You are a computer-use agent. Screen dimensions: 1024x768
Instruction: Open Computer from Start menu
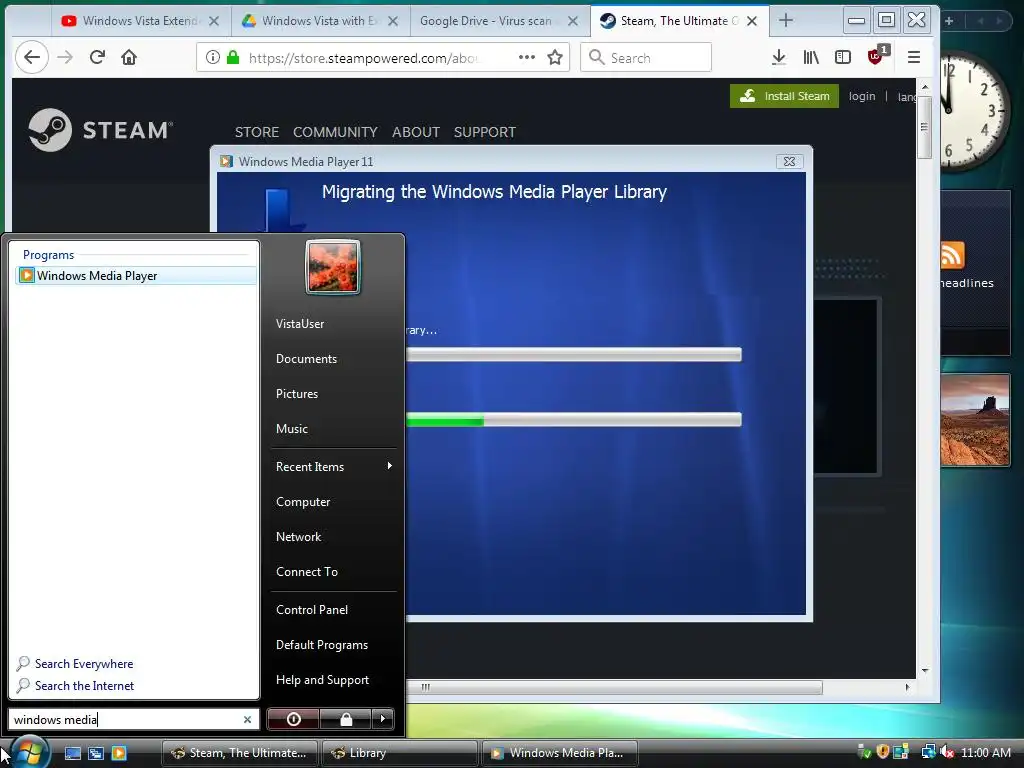(x=303, y=502)
